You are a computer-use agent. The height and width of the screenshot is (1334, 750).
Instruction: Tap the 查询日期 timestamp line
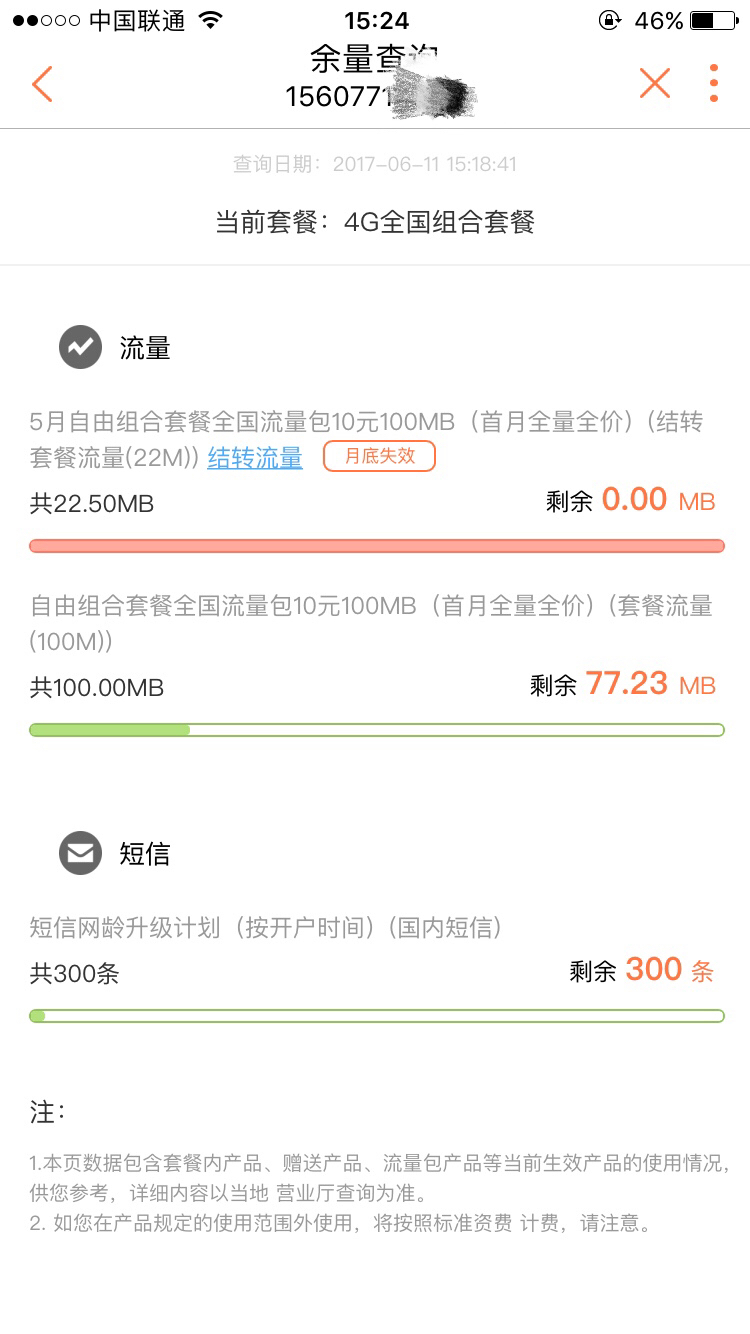(375, 164)
